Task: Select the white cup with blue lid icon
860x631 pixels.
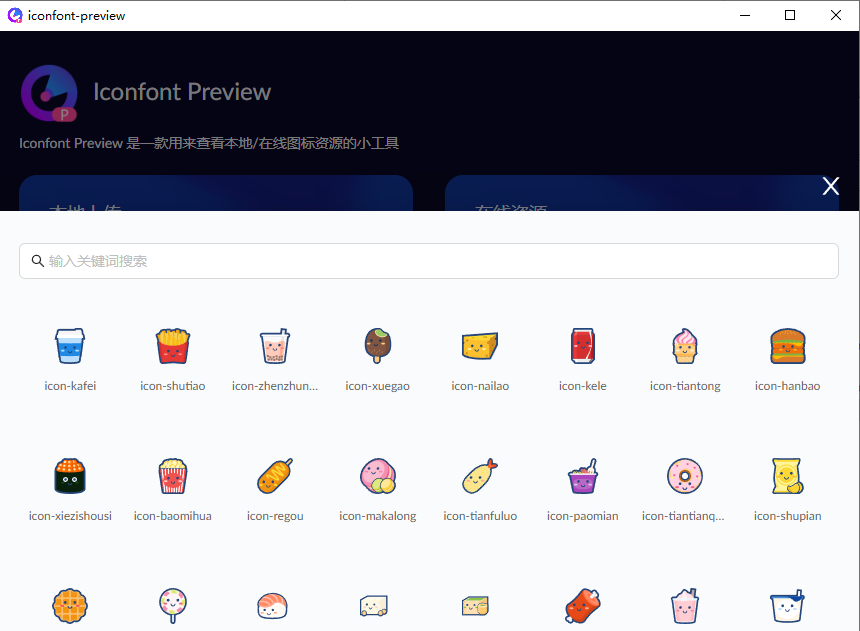Action: [788, 606]
